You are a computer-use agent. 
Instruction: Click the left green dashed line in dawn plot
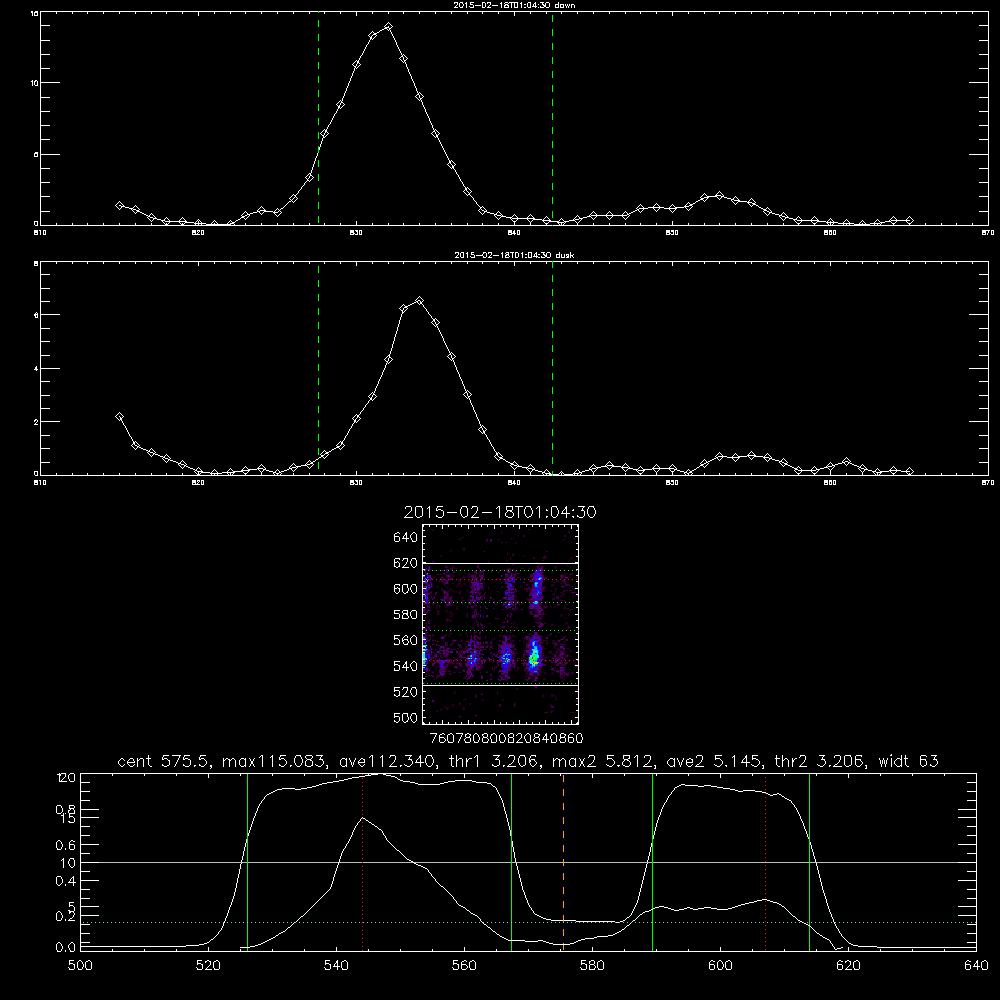pyautogui.click(x=318, y=118)
